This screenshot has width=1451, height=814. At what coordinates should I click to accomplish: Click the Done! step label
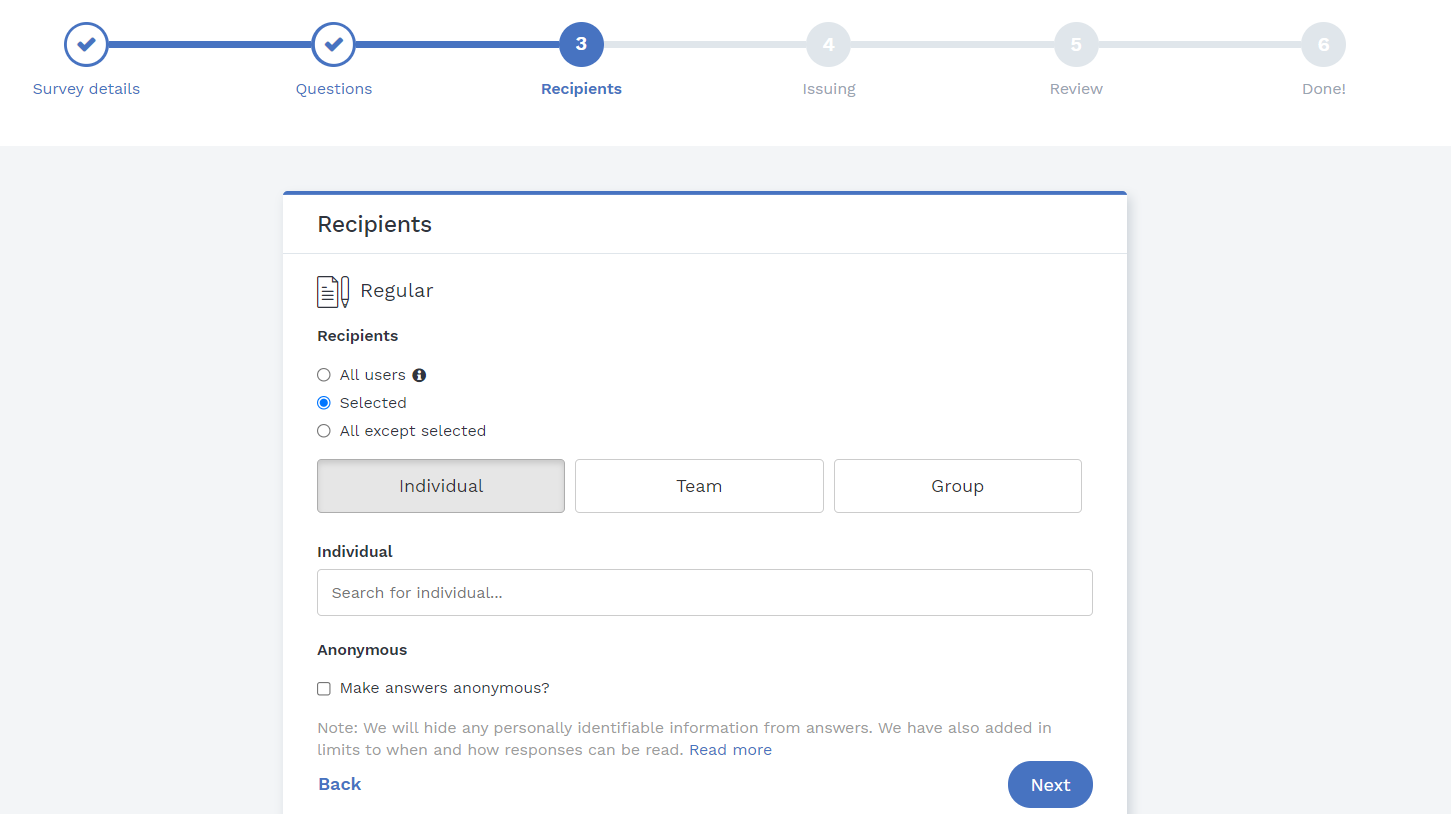1324,89
